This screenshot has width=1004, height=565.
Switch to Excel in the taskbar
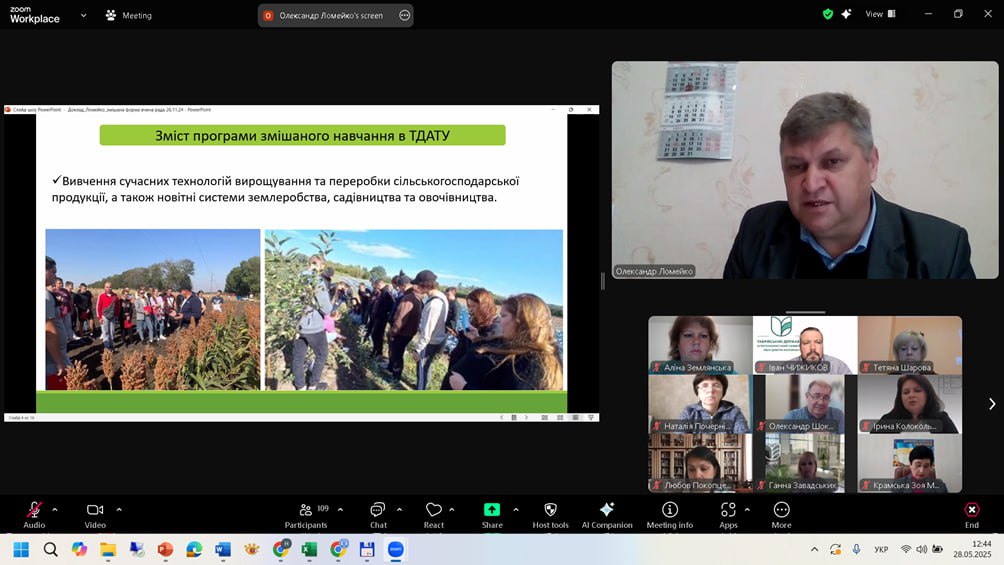309,550
